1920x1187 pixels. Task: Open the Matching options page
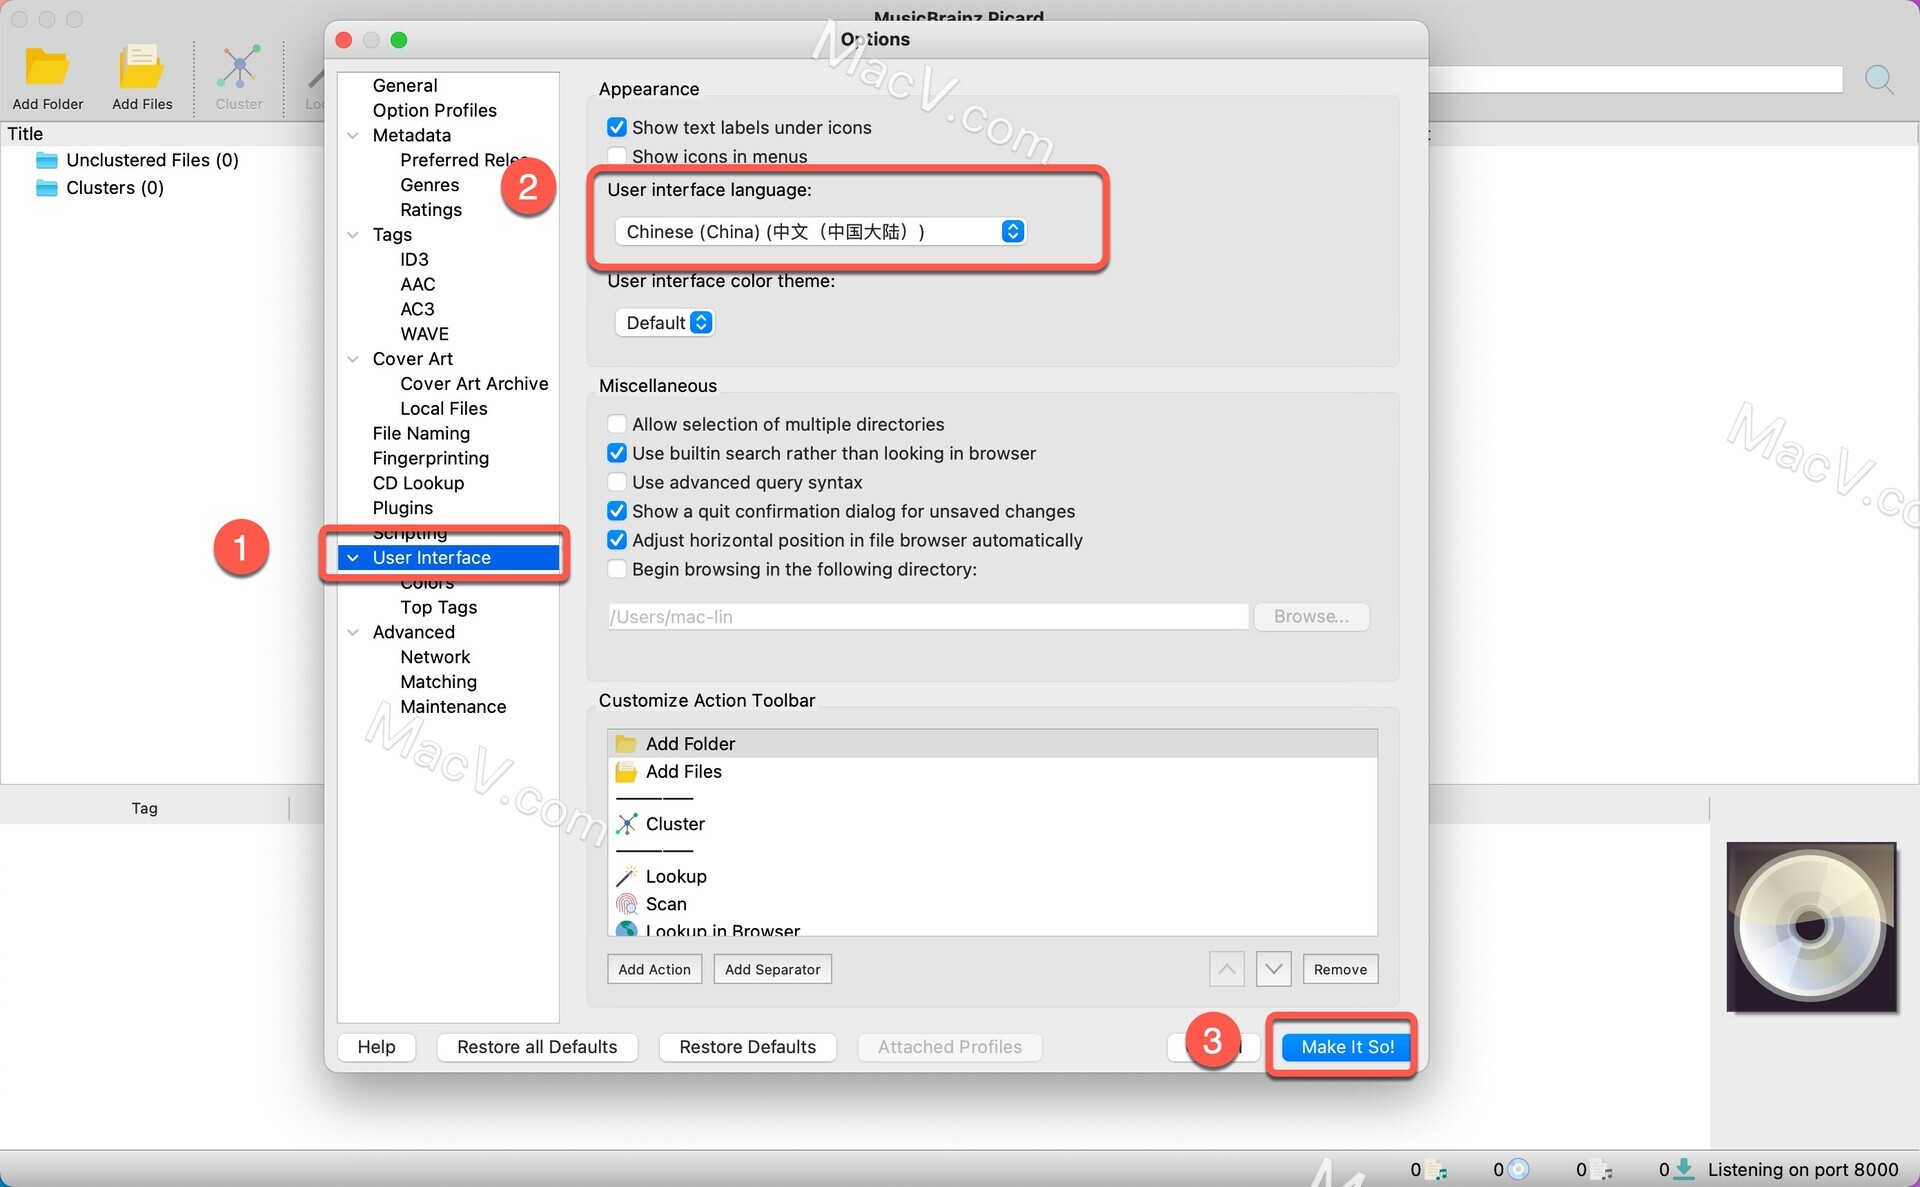[x=439, y=682]
